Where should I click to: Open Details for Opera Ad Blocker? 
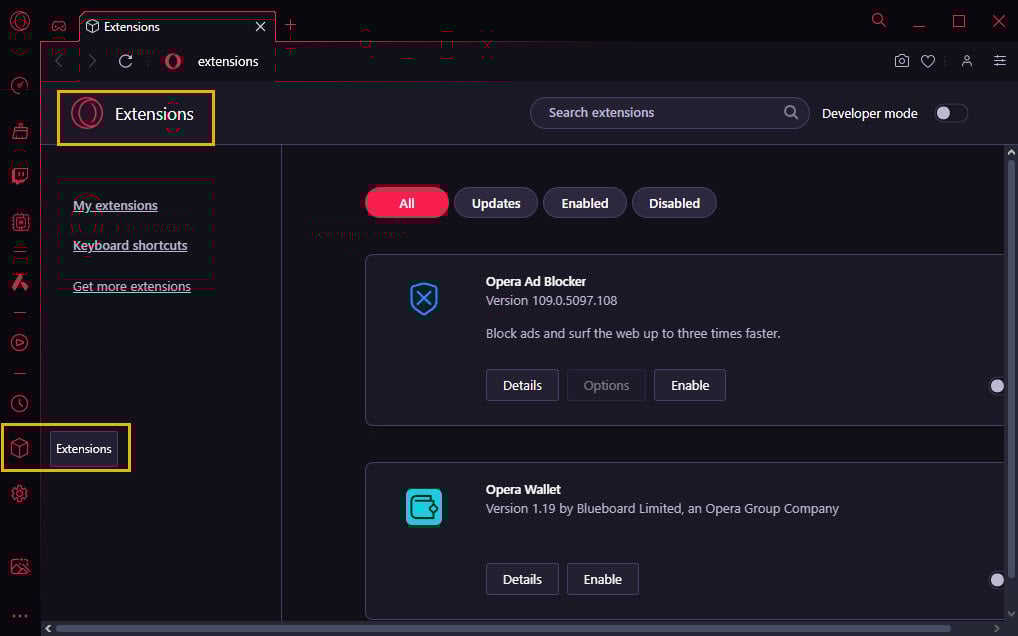point(523,385)
